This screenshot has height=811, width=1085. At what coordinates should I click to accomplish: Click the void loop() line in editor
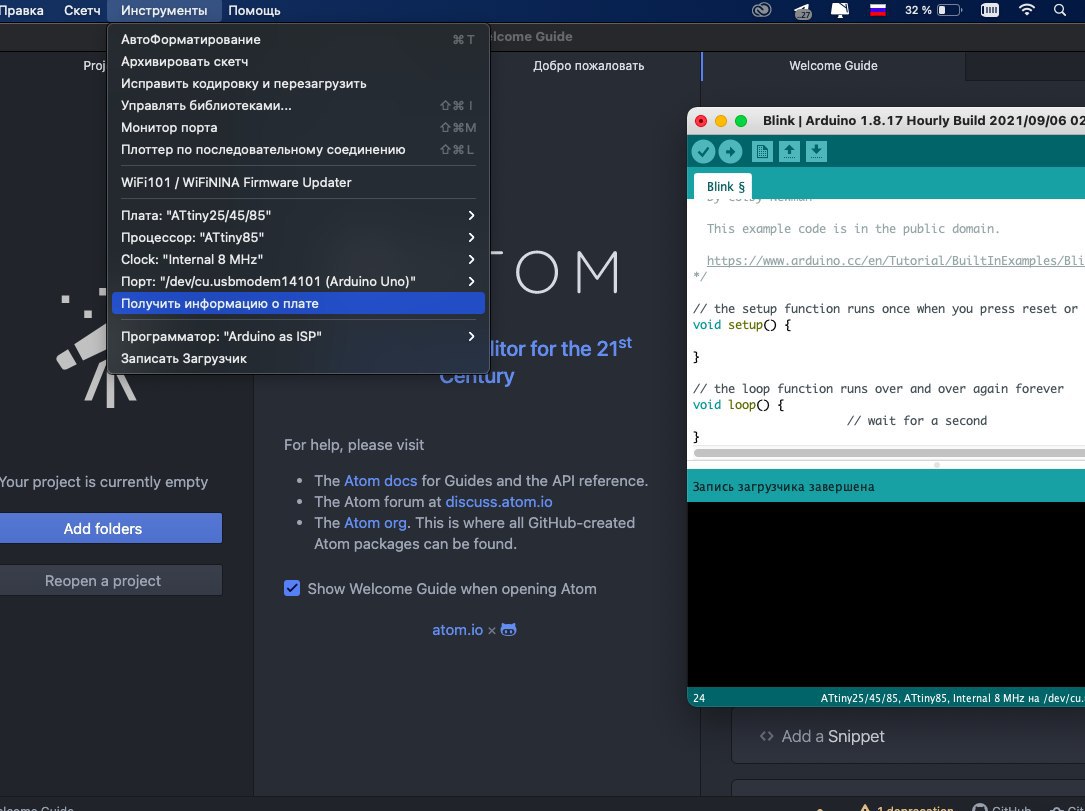tap(738, 405)
